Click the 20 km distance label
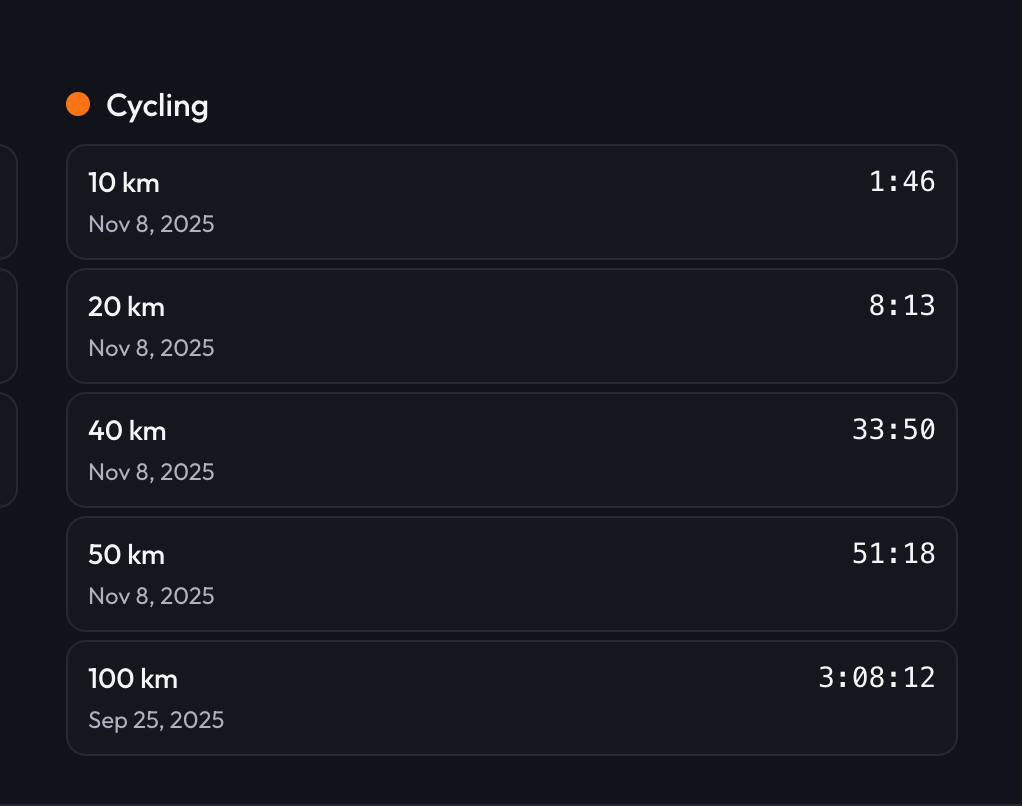This screenshot has width=1022, height=806. click(126, 307)
